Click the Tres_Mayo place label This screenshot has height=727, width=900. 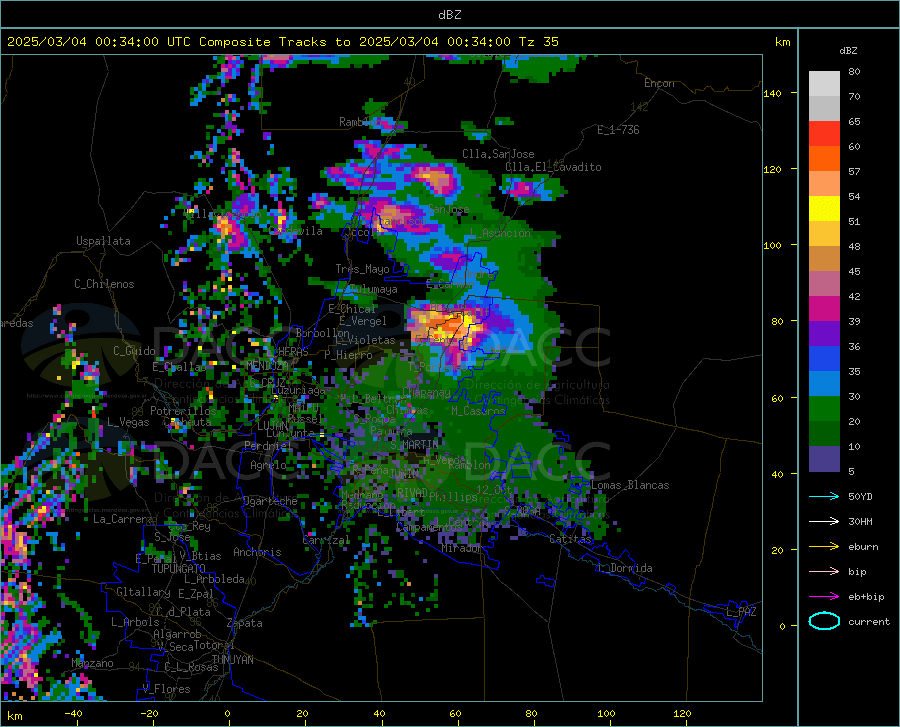click(362, 269)
